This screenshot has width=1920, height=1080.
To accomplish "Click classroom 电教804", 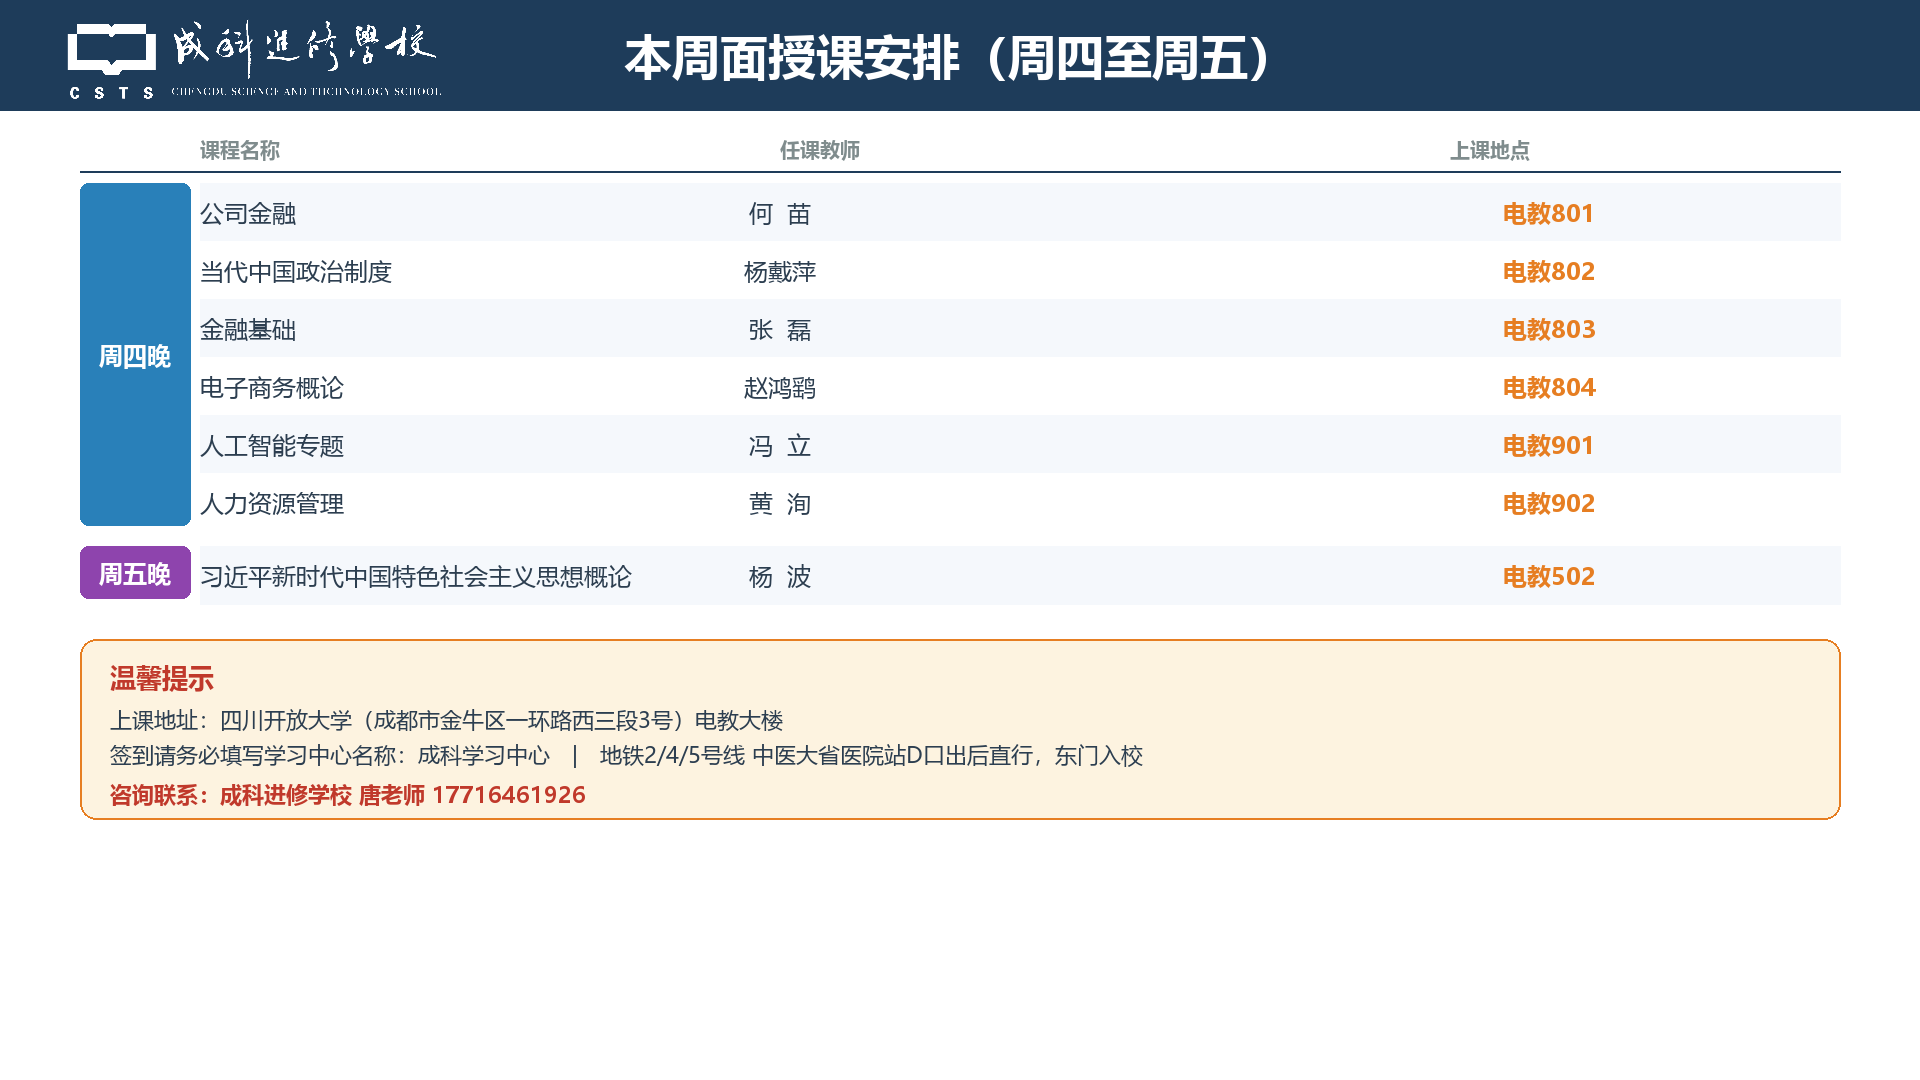I will click(x=1549, y=388).
